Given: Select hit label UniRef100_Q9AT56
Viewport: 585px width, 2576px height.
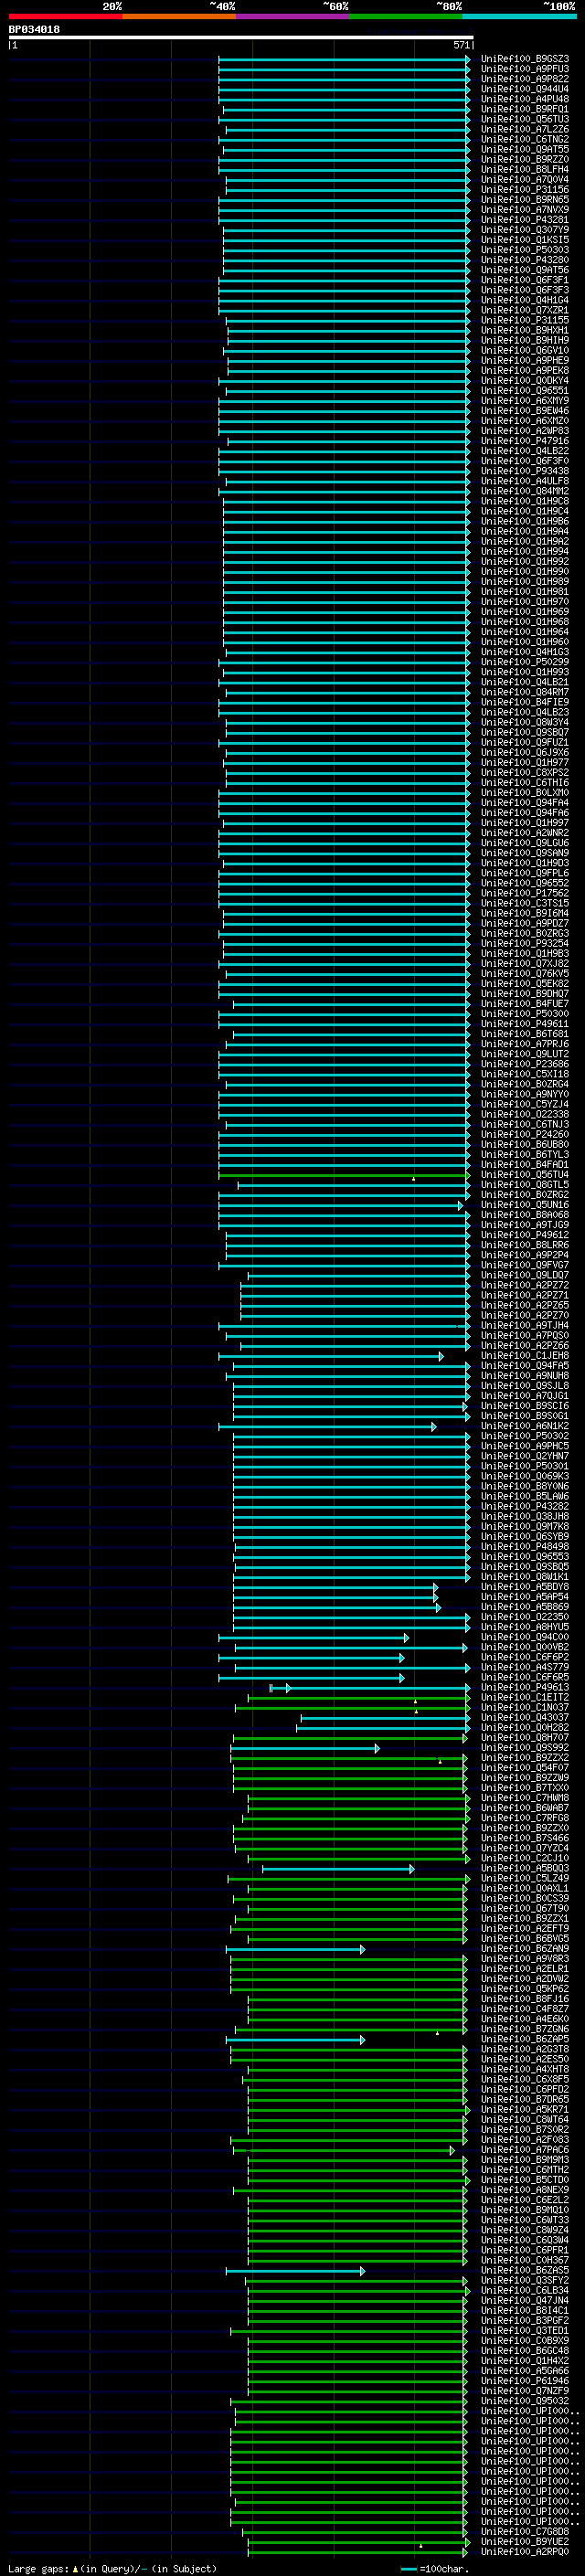Looking at the screenshot, I should 525,270.
